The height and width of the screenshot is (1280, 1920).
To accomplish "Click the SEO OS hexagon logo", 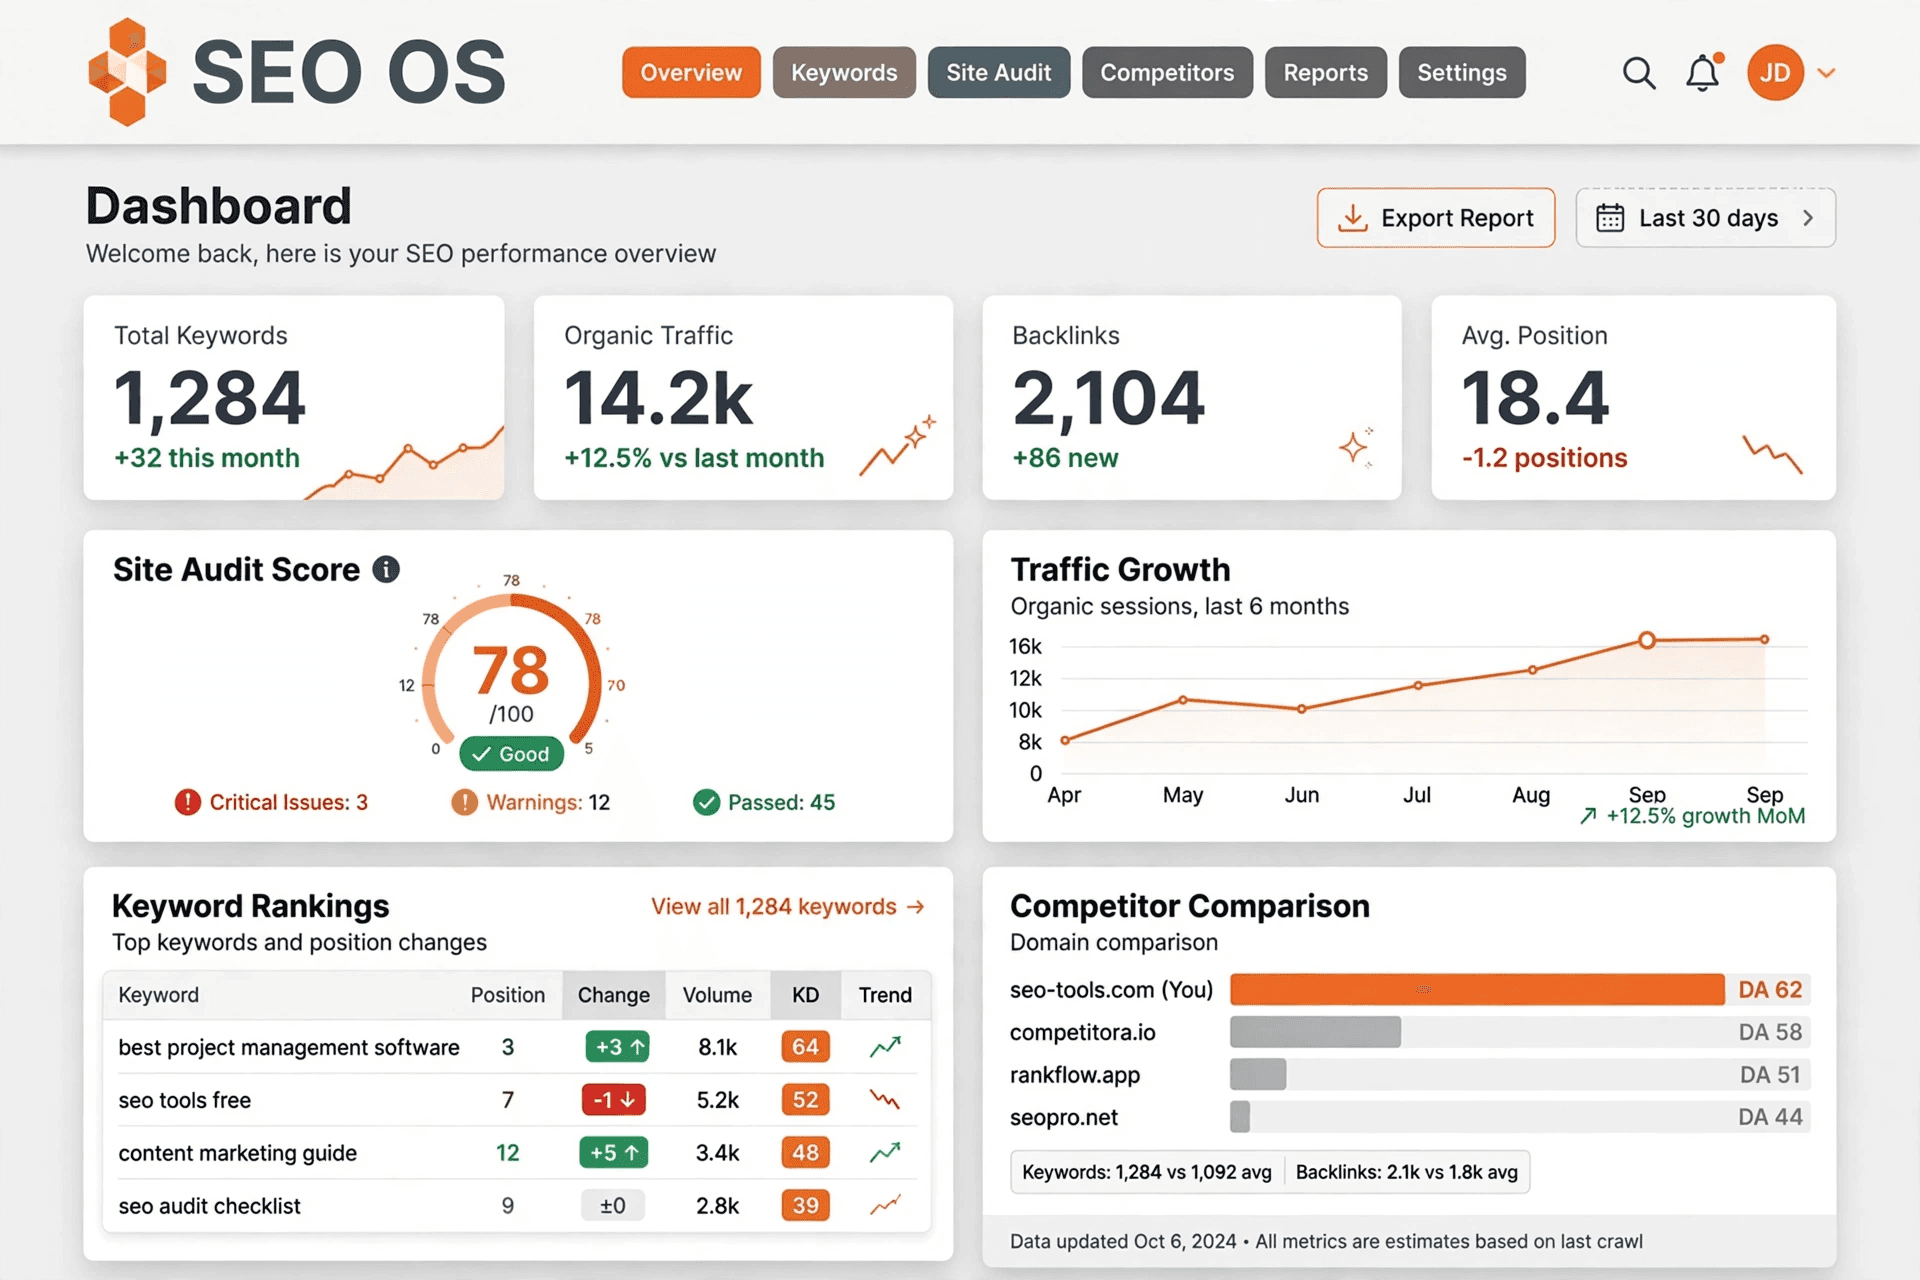I will coord(127,72).
